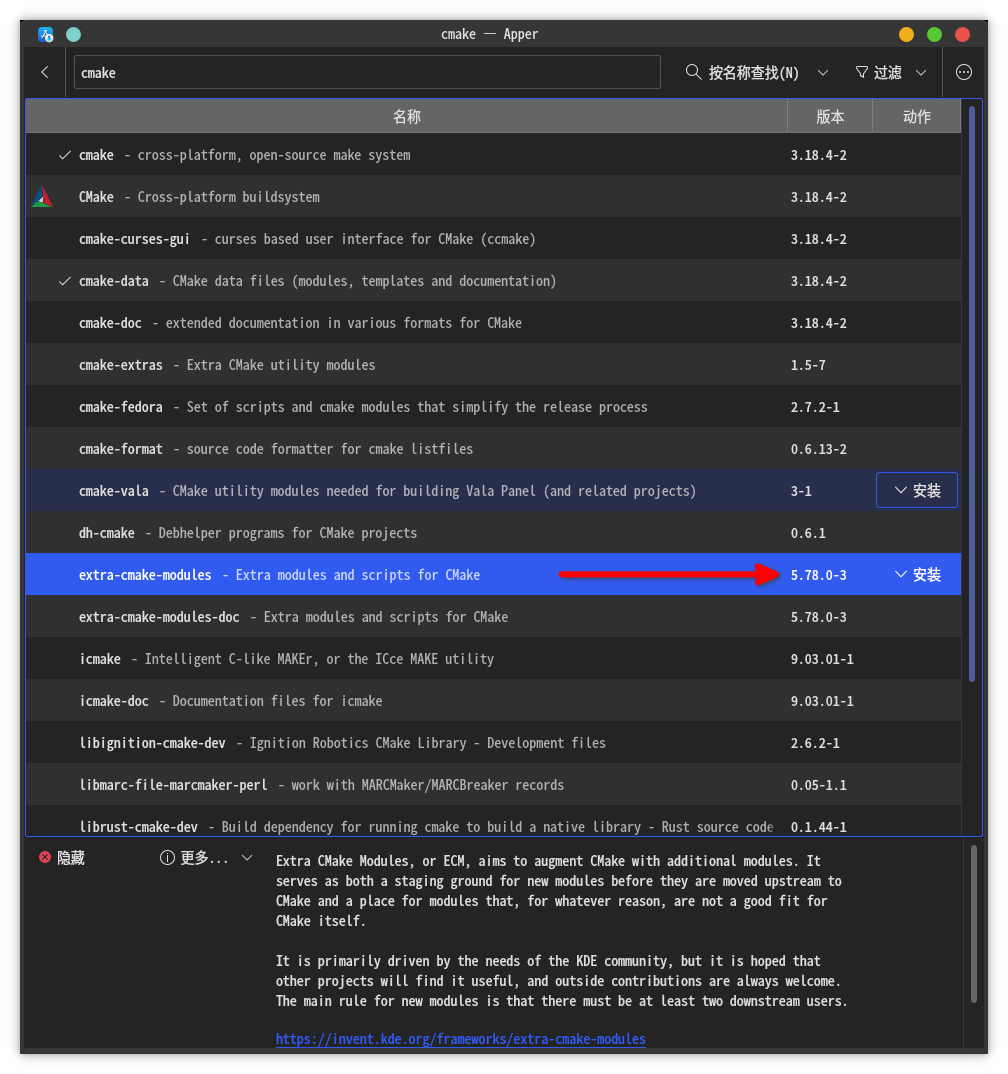Click the Apper app icon in title bar
Screen dimensions: 1008x1074
point(45,34)
